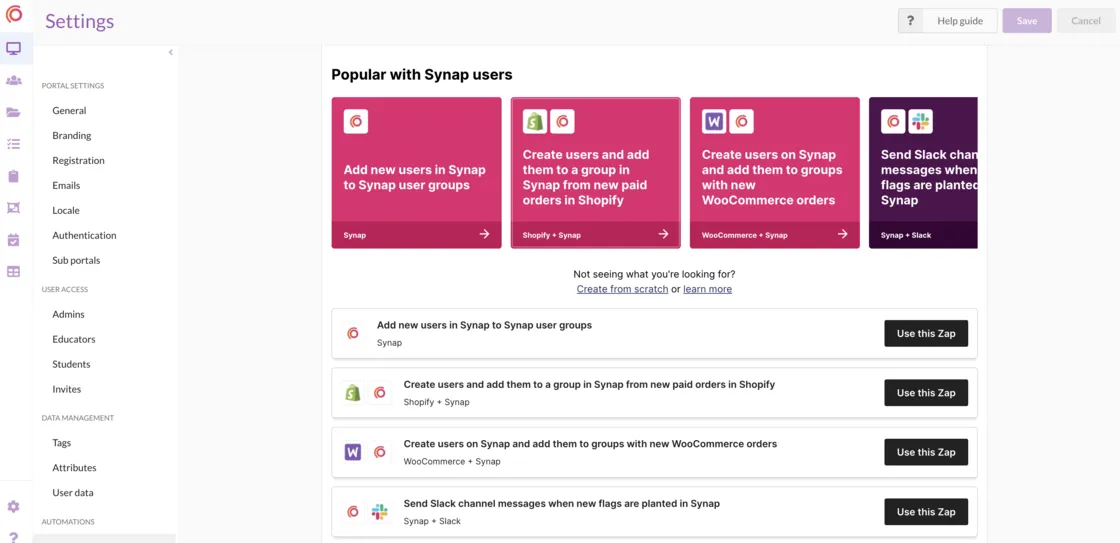Click the Synap icon in first Zap row
The width and height of the screenshot is (1120, 543).
pos(353,334)
